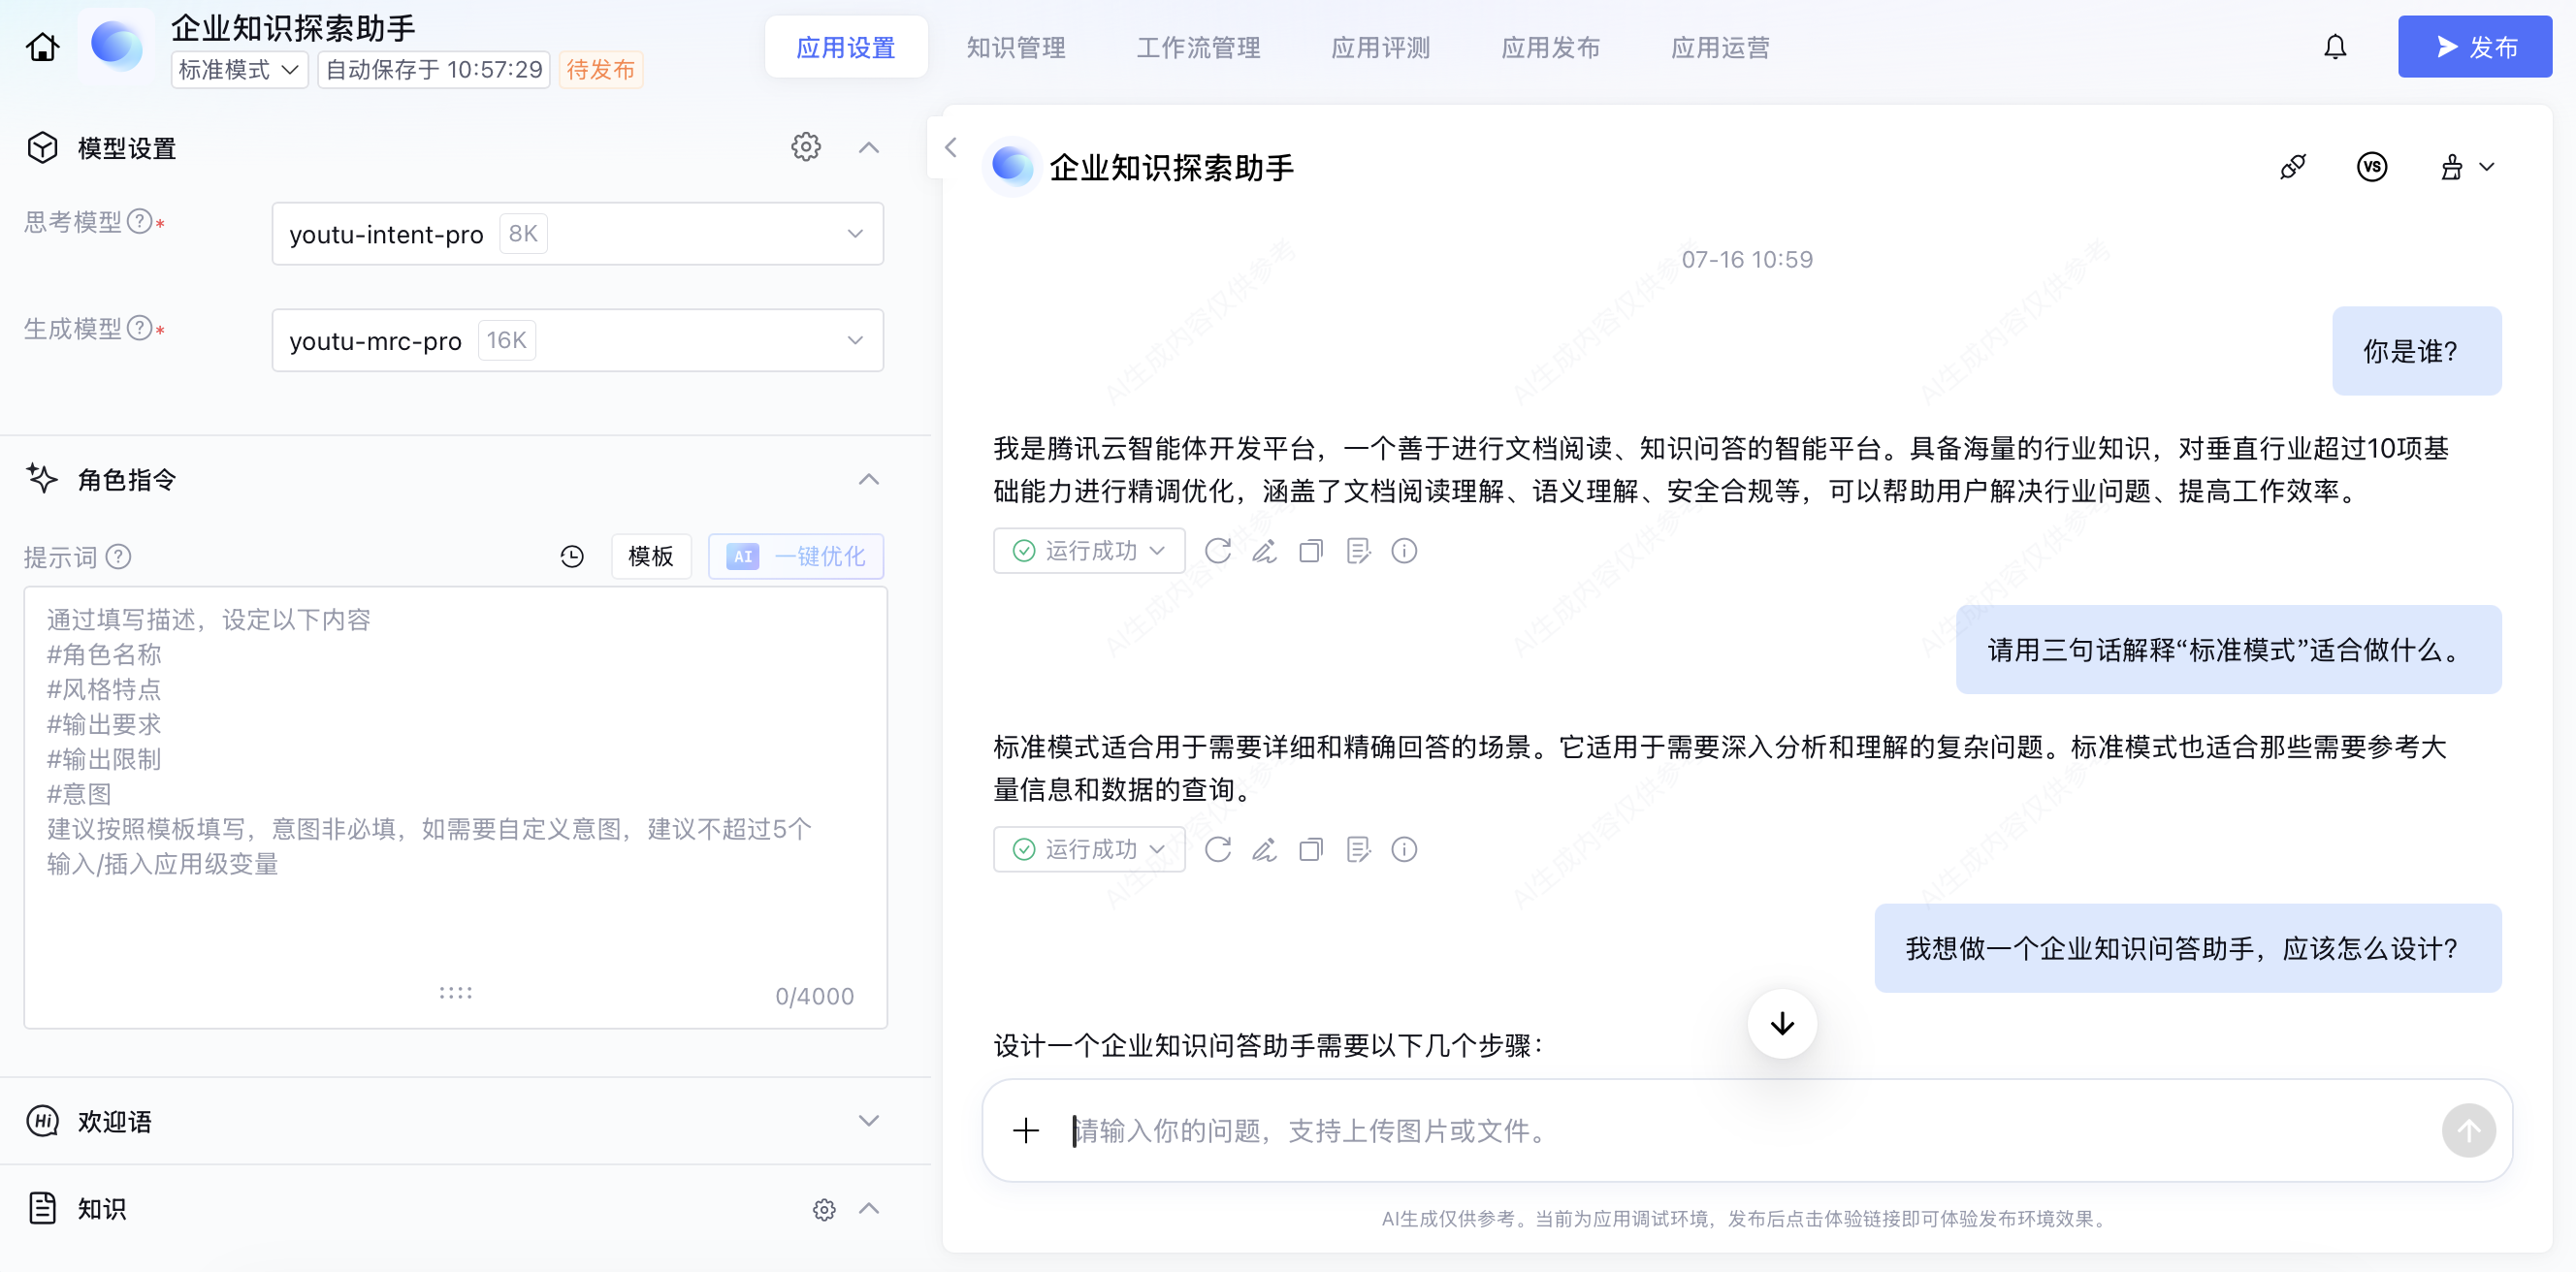Open the 思考模型 youtu-intent-pro dropdown
This screenshot has height=1272, width=2576.
point(578,234)
